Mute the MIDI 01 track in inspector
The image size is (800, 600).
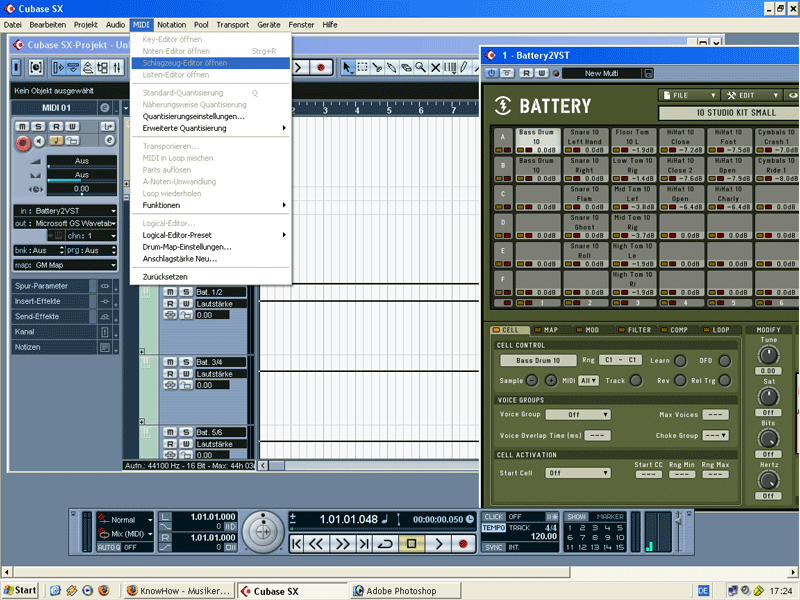pos(22,127)
